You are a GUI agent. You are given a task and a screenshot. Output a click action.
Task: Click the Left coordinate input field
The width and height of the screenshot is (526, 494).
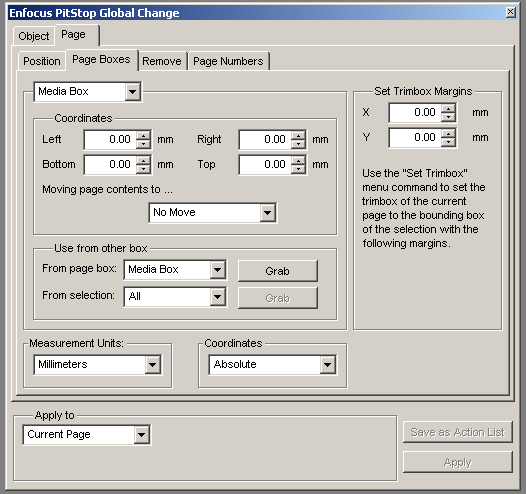click(x=111, y=140)
